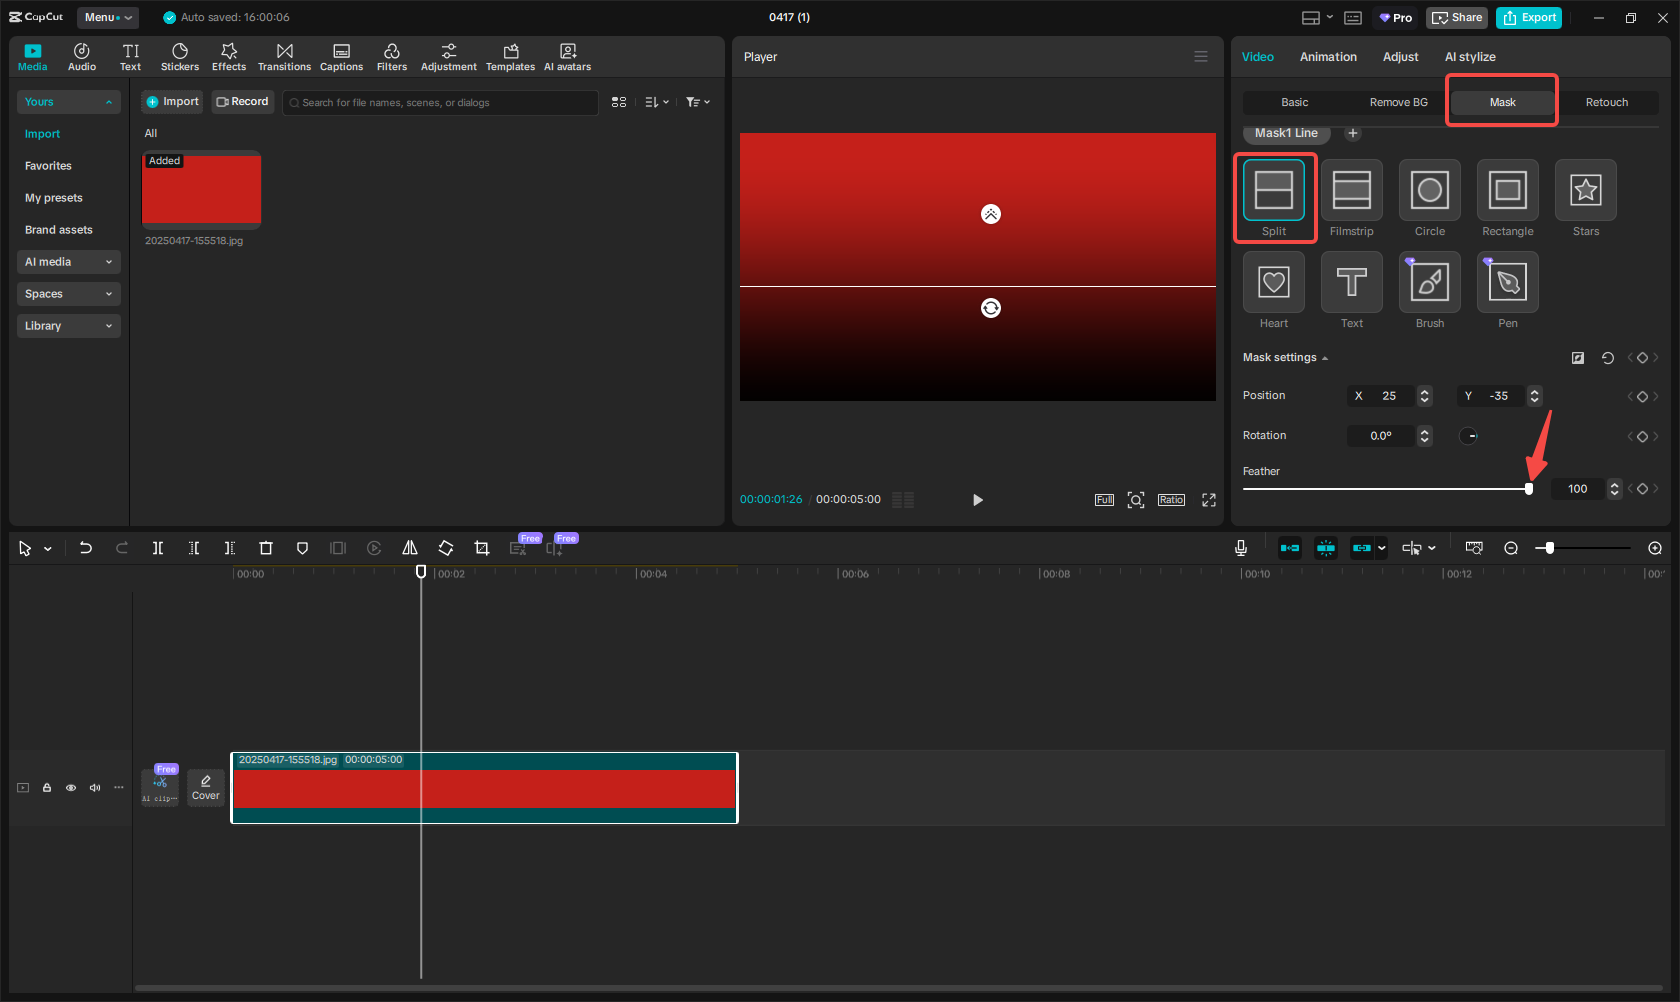Screen dimensions: 1680x1002
Task: Click the Export button
Action: [1528, 18]
